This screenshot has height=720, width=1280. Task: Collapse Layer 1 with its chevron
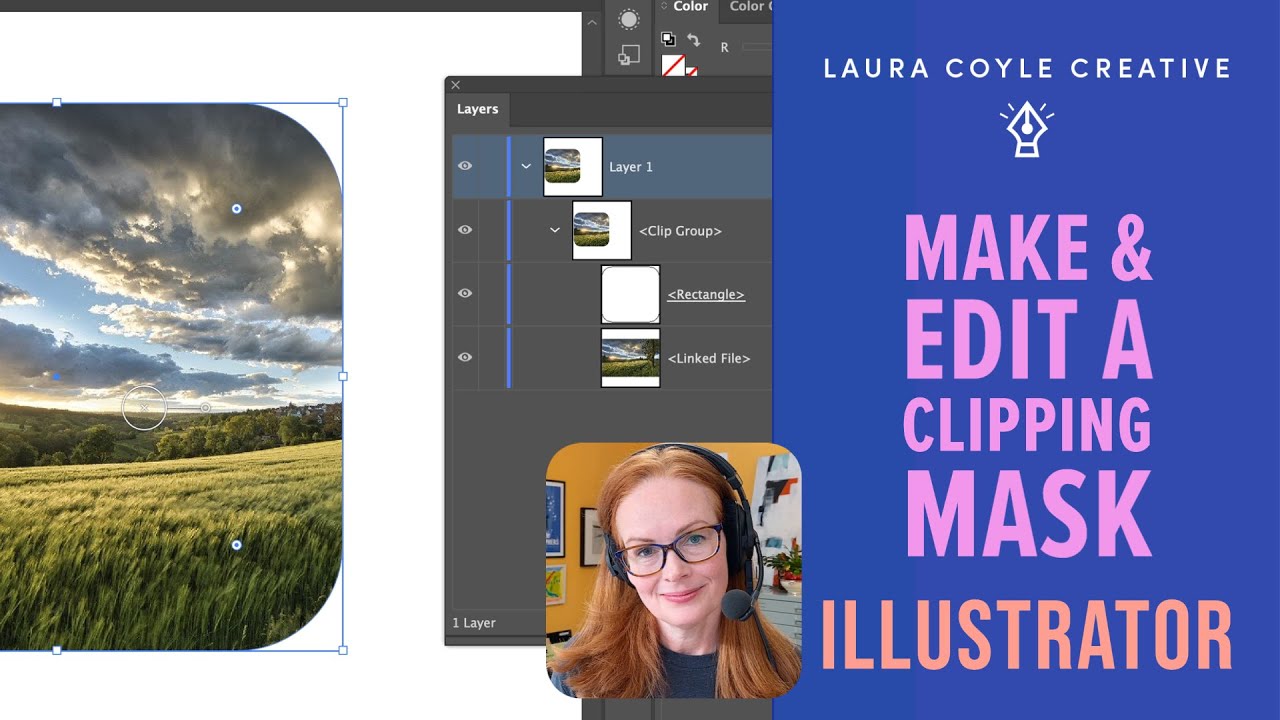(526, 166)
